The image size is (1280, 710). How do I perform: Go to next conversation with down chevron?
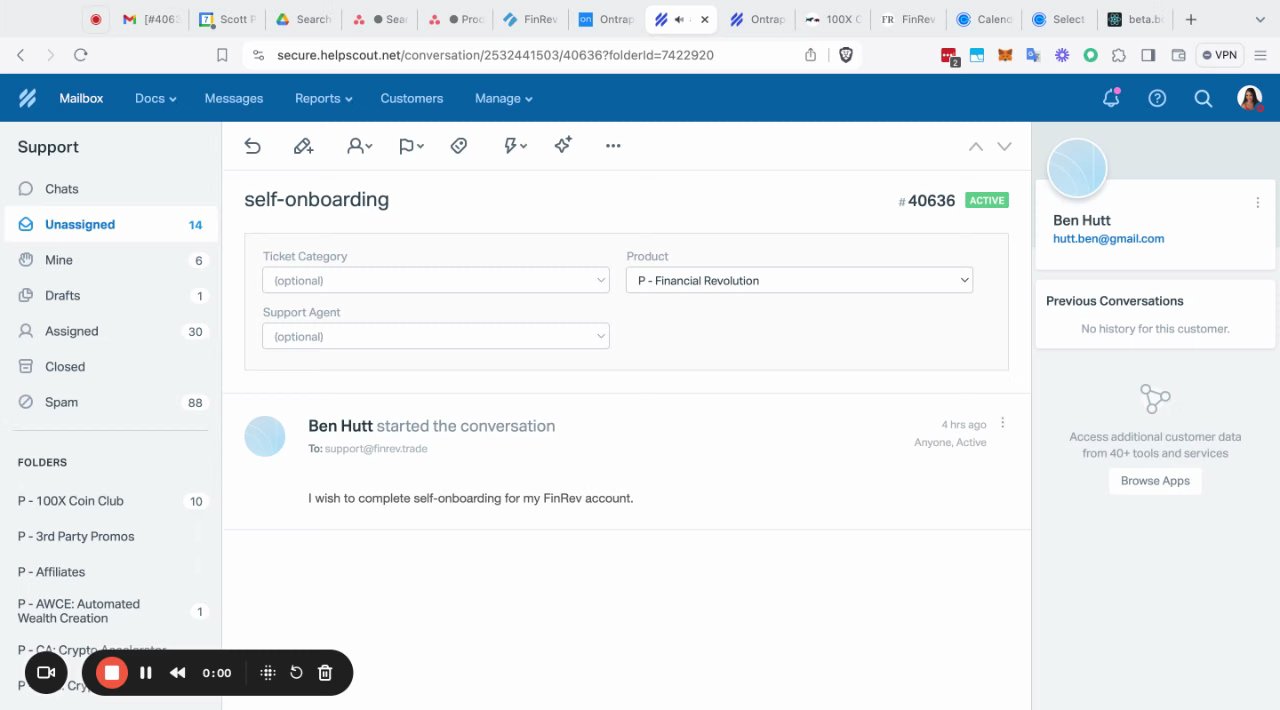tap(1004, 146)
